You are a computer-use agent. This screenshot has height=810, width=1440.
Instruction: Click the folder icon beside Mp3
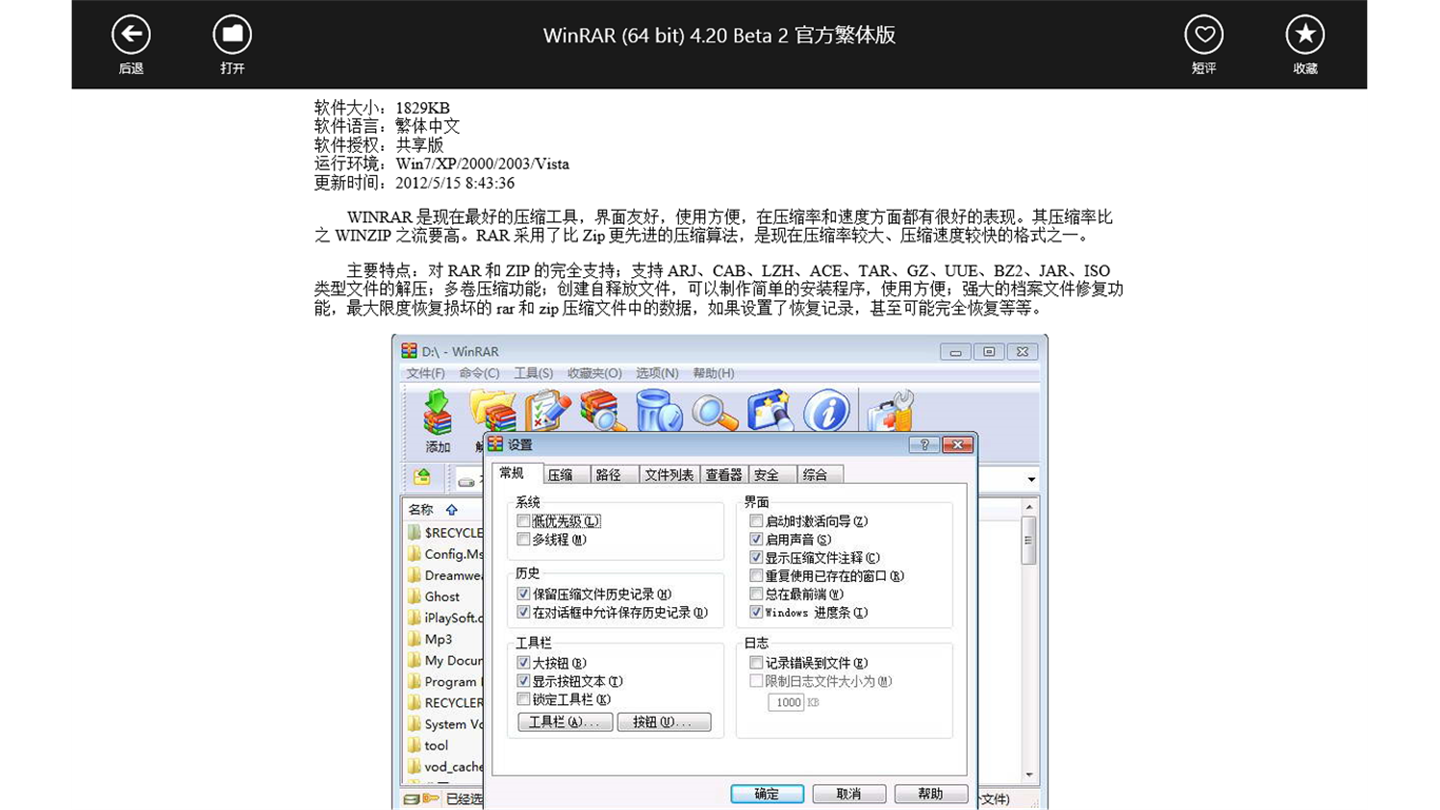point(414,639)
